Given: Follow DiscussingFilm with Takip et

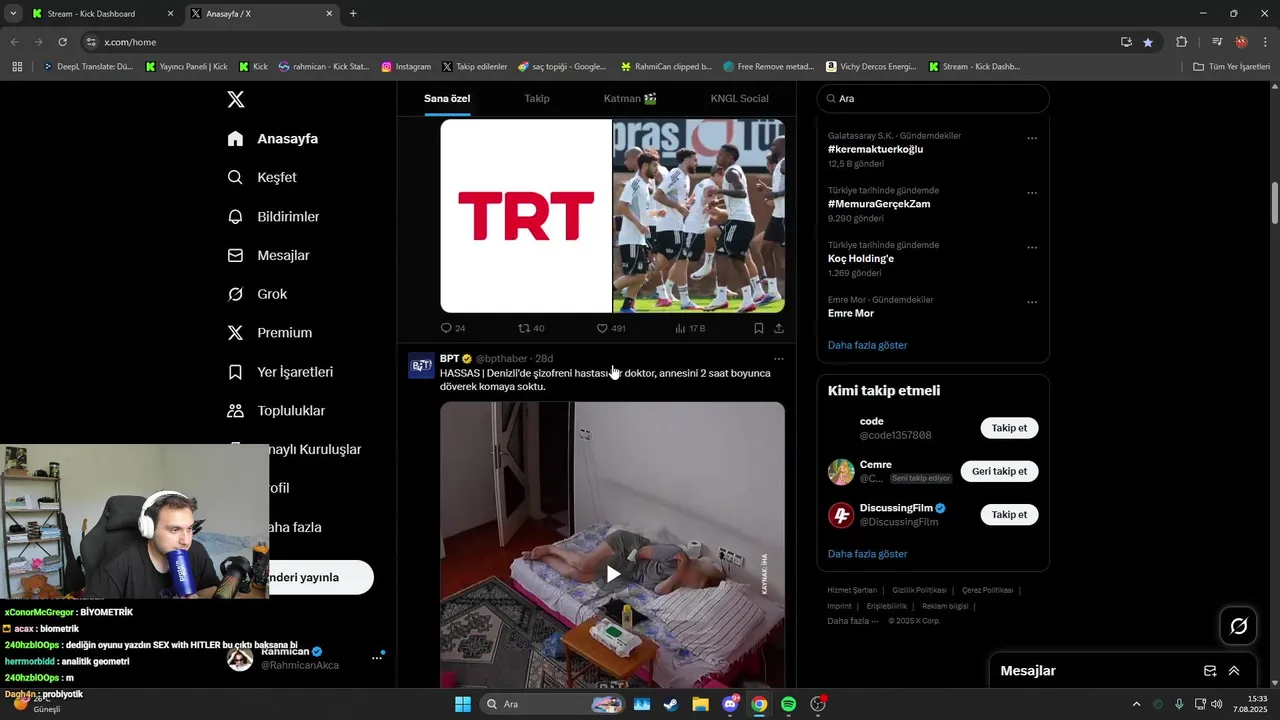Looking at the screenshot, I should pos(1009,514).
